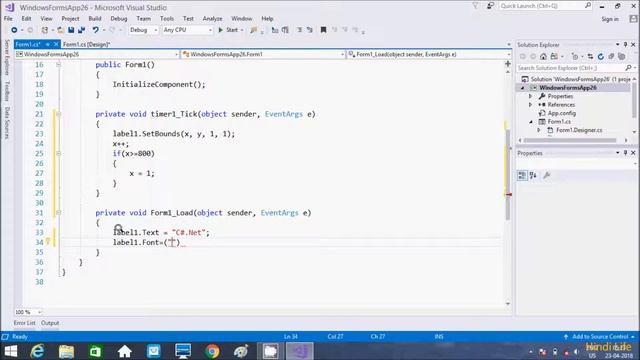Viewport: 640px width, 360px height.
Task: Click the Sync with Active Document icon
Action: [590, 56]
